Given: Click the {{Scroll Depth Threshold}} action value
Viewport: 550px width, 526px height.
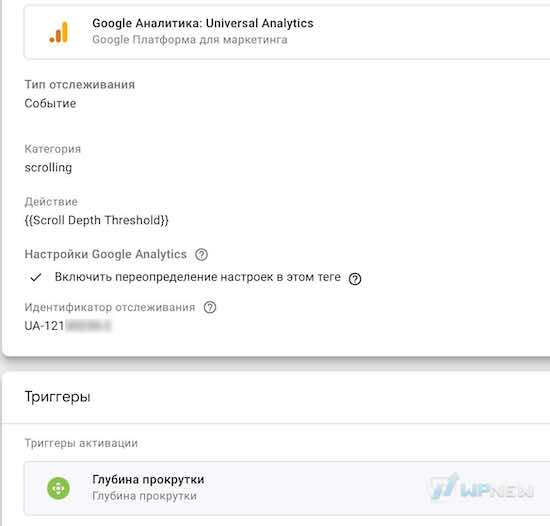Looking at the screenshot, I should click(97, 220).
